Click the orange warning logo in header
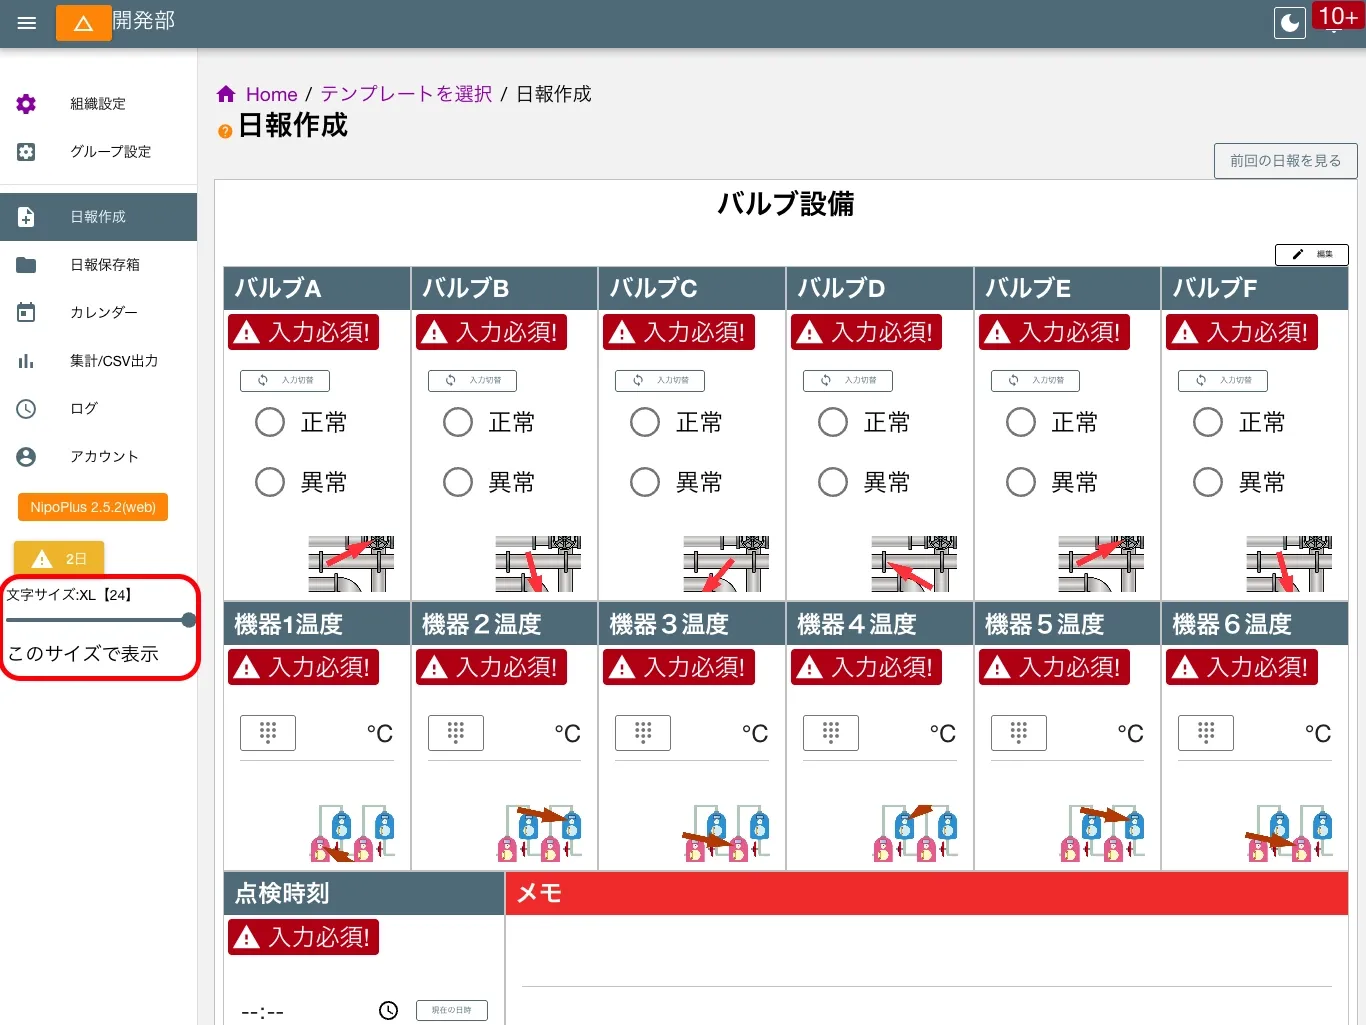Screen dimensions: 1366x1025 [x=84, y=23]
